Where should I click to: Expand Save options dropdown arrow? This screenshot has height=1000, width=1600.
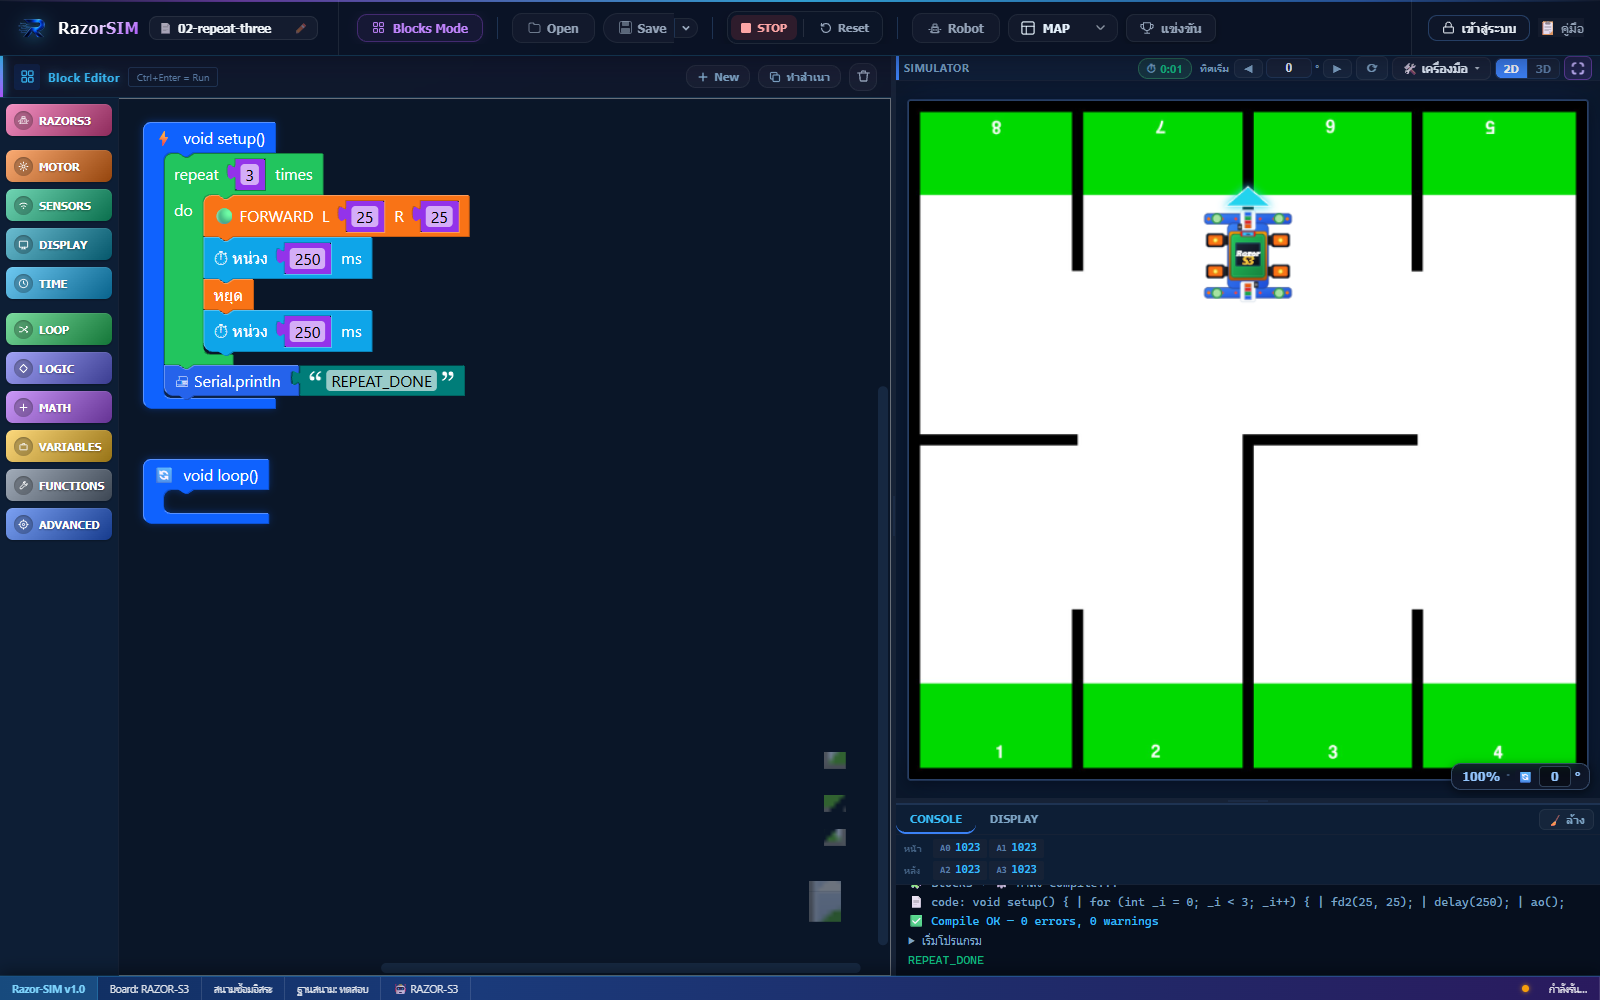[686, 28]
